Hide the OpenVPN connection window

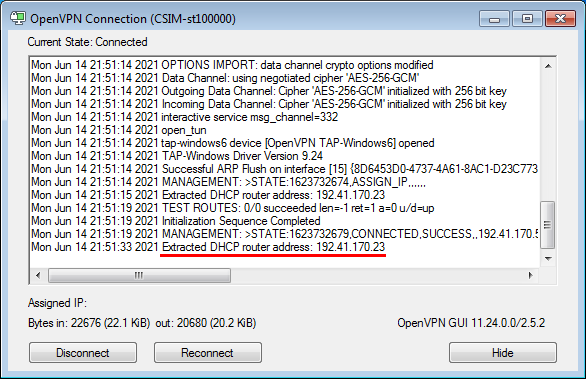[503, 352]
